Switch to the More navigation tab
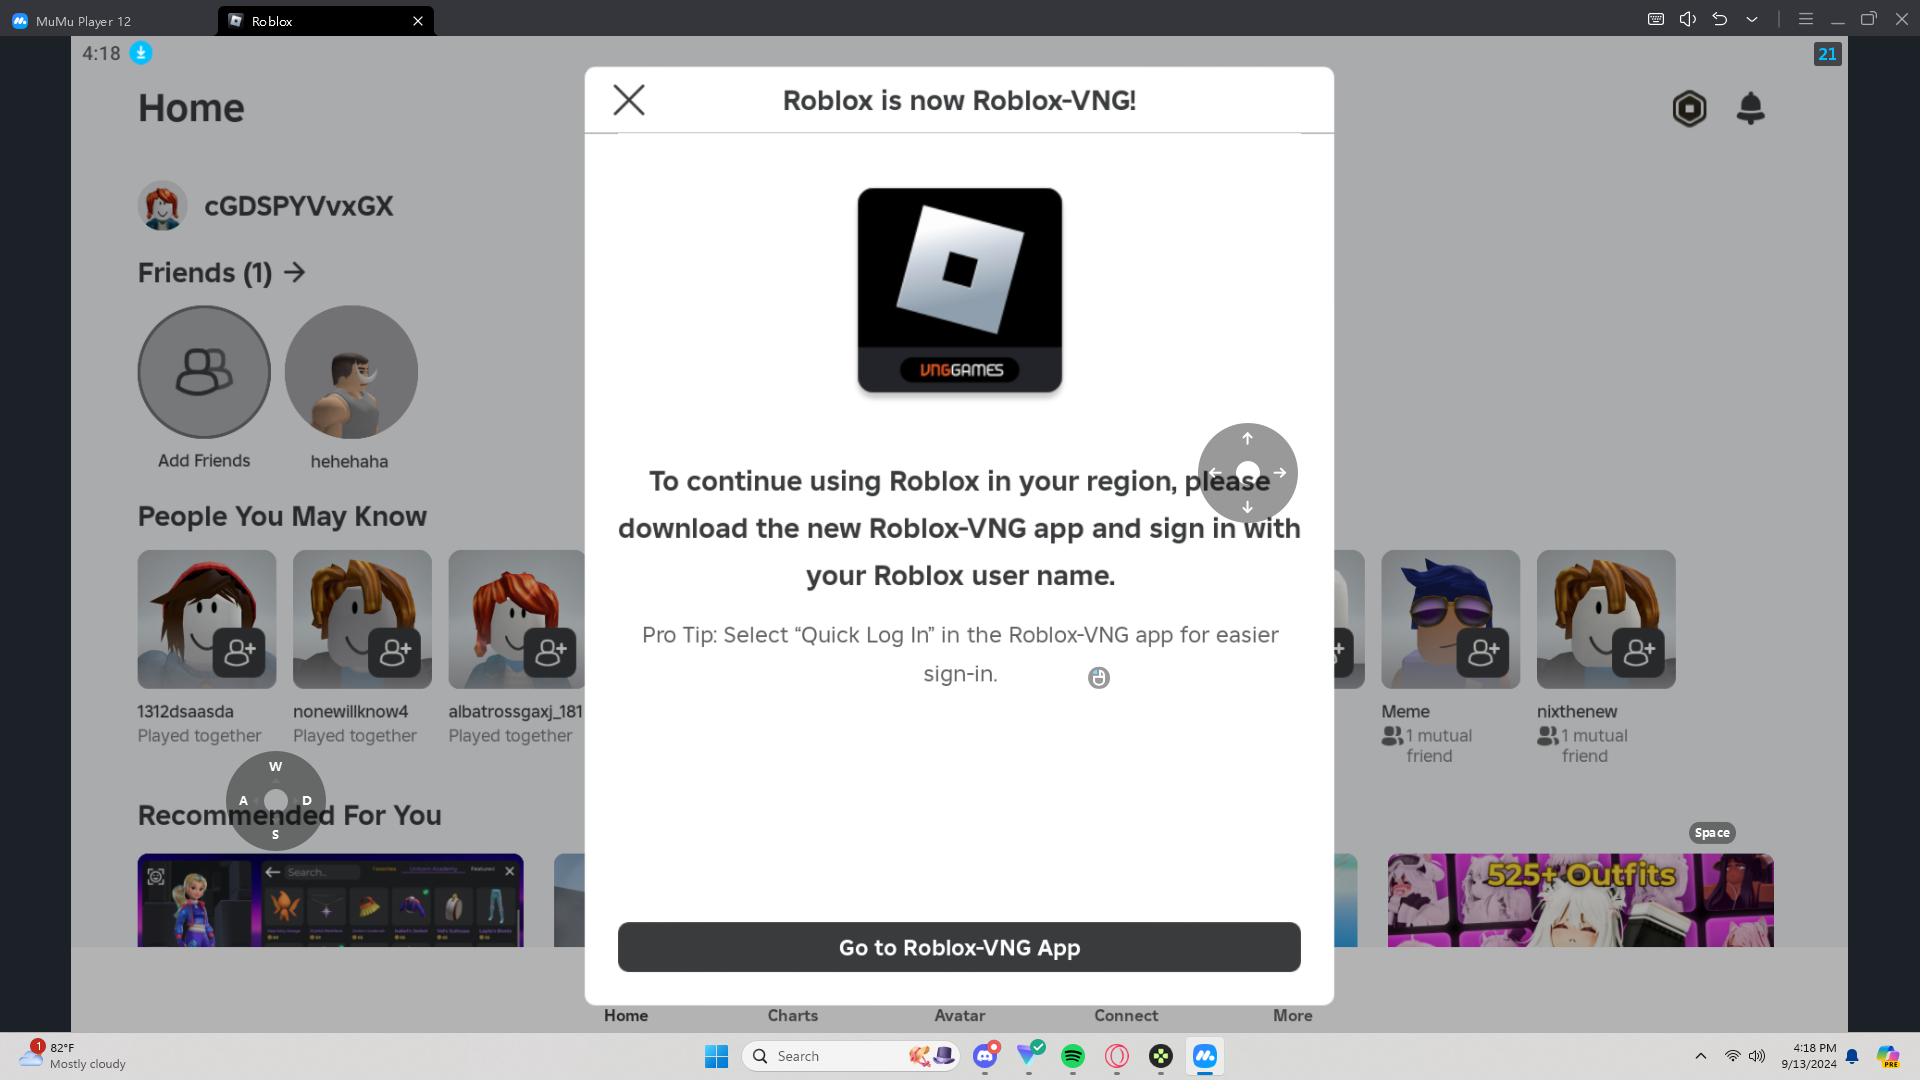 coord(1293,1016)
